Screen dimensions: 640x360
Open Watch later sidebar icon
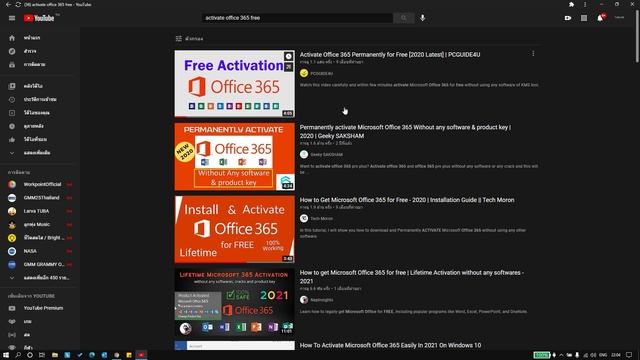coord(12,126)
